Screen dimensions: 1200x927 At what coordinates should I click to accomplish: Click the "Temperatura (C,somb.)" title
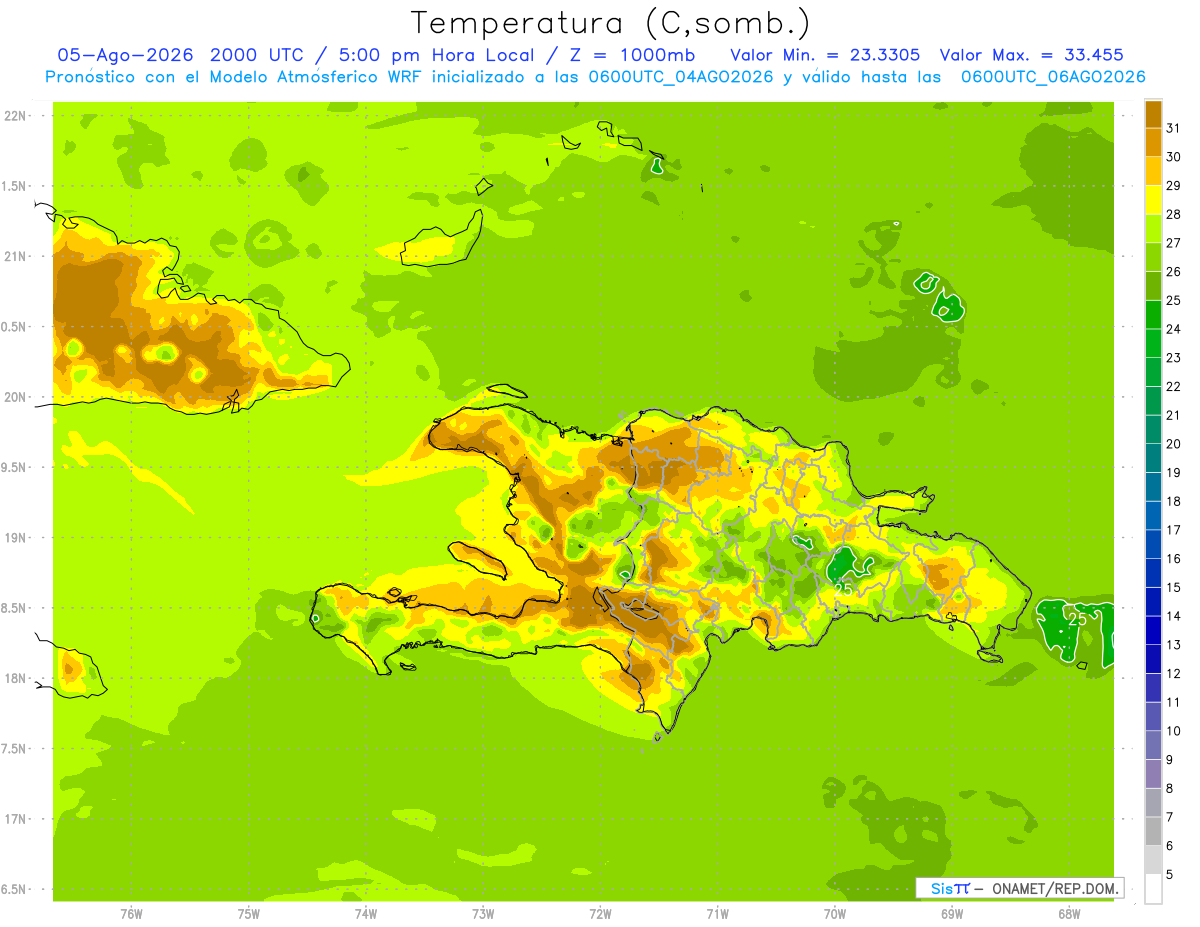point(611,23)
